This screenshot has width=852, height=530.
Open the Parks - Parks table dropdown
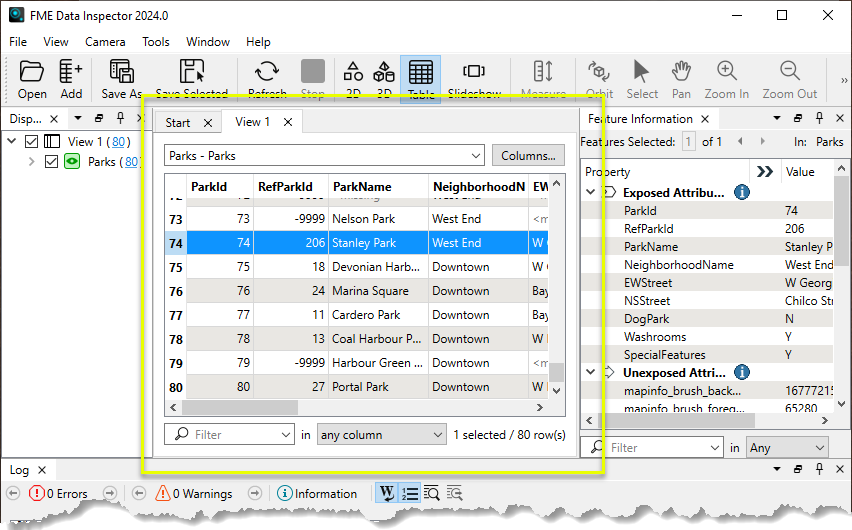[x=324, y=156]
